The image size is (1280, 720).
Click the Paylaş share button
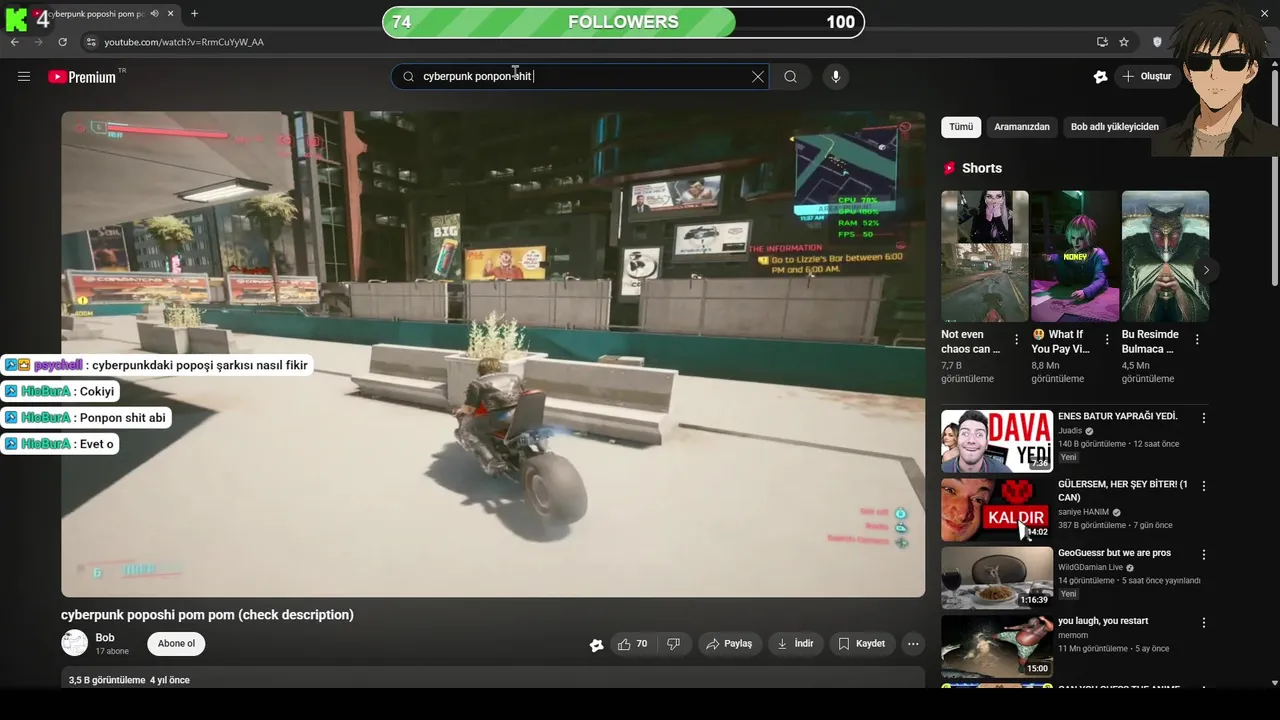point(729,644)
